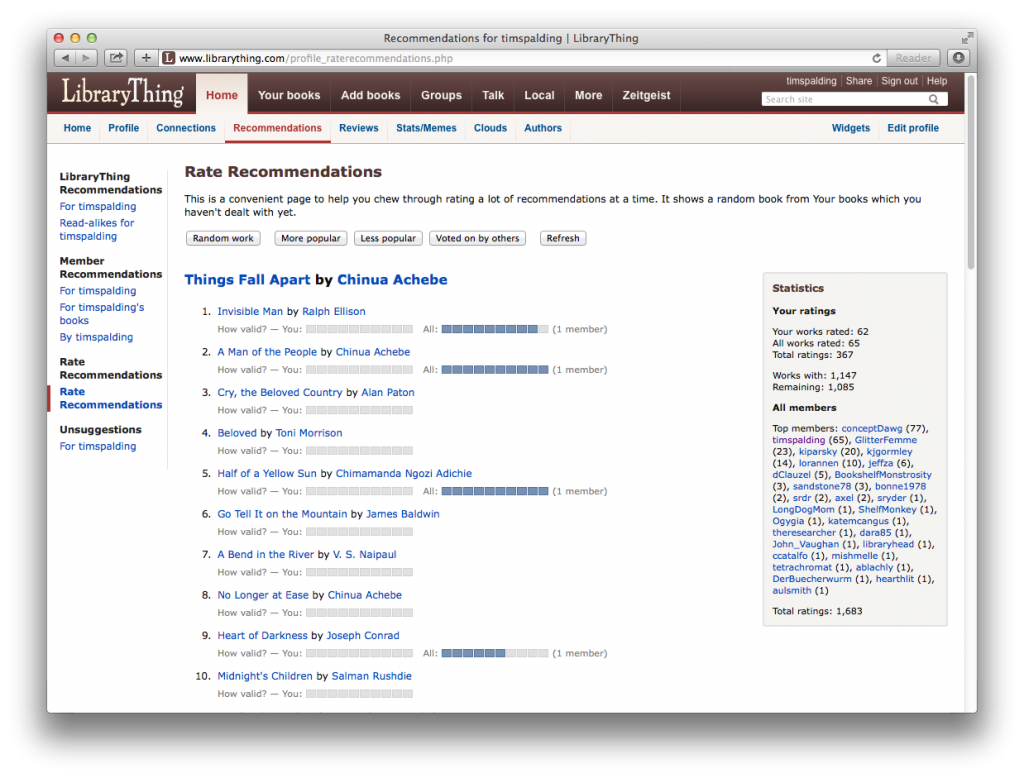Click the search magnifier icon
Screen dimensions: 1024x778
934,99
